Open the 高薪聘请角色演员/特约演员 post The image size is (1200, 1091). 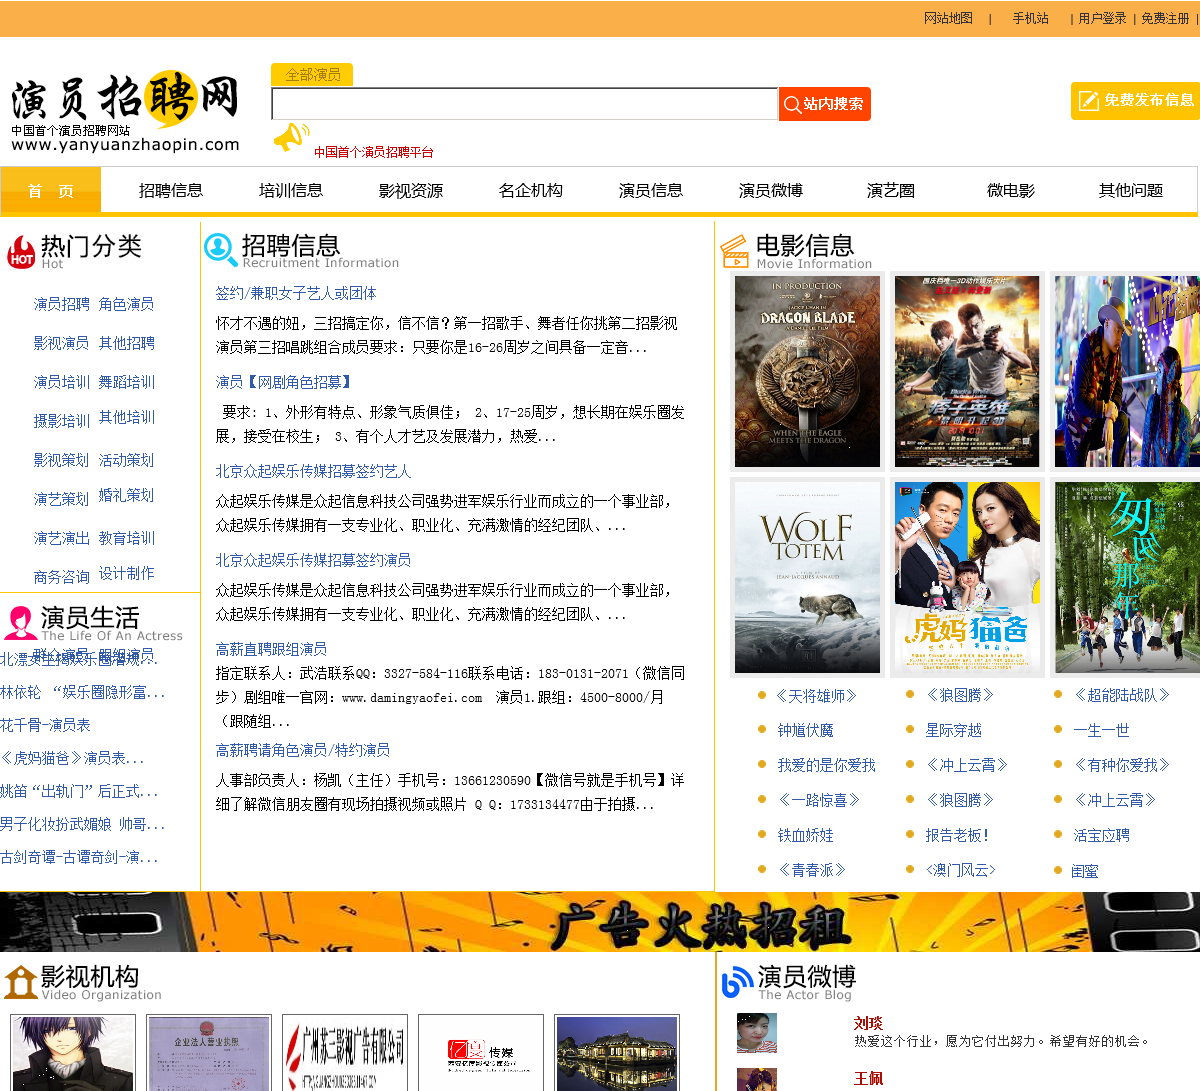tap(303, 750)
